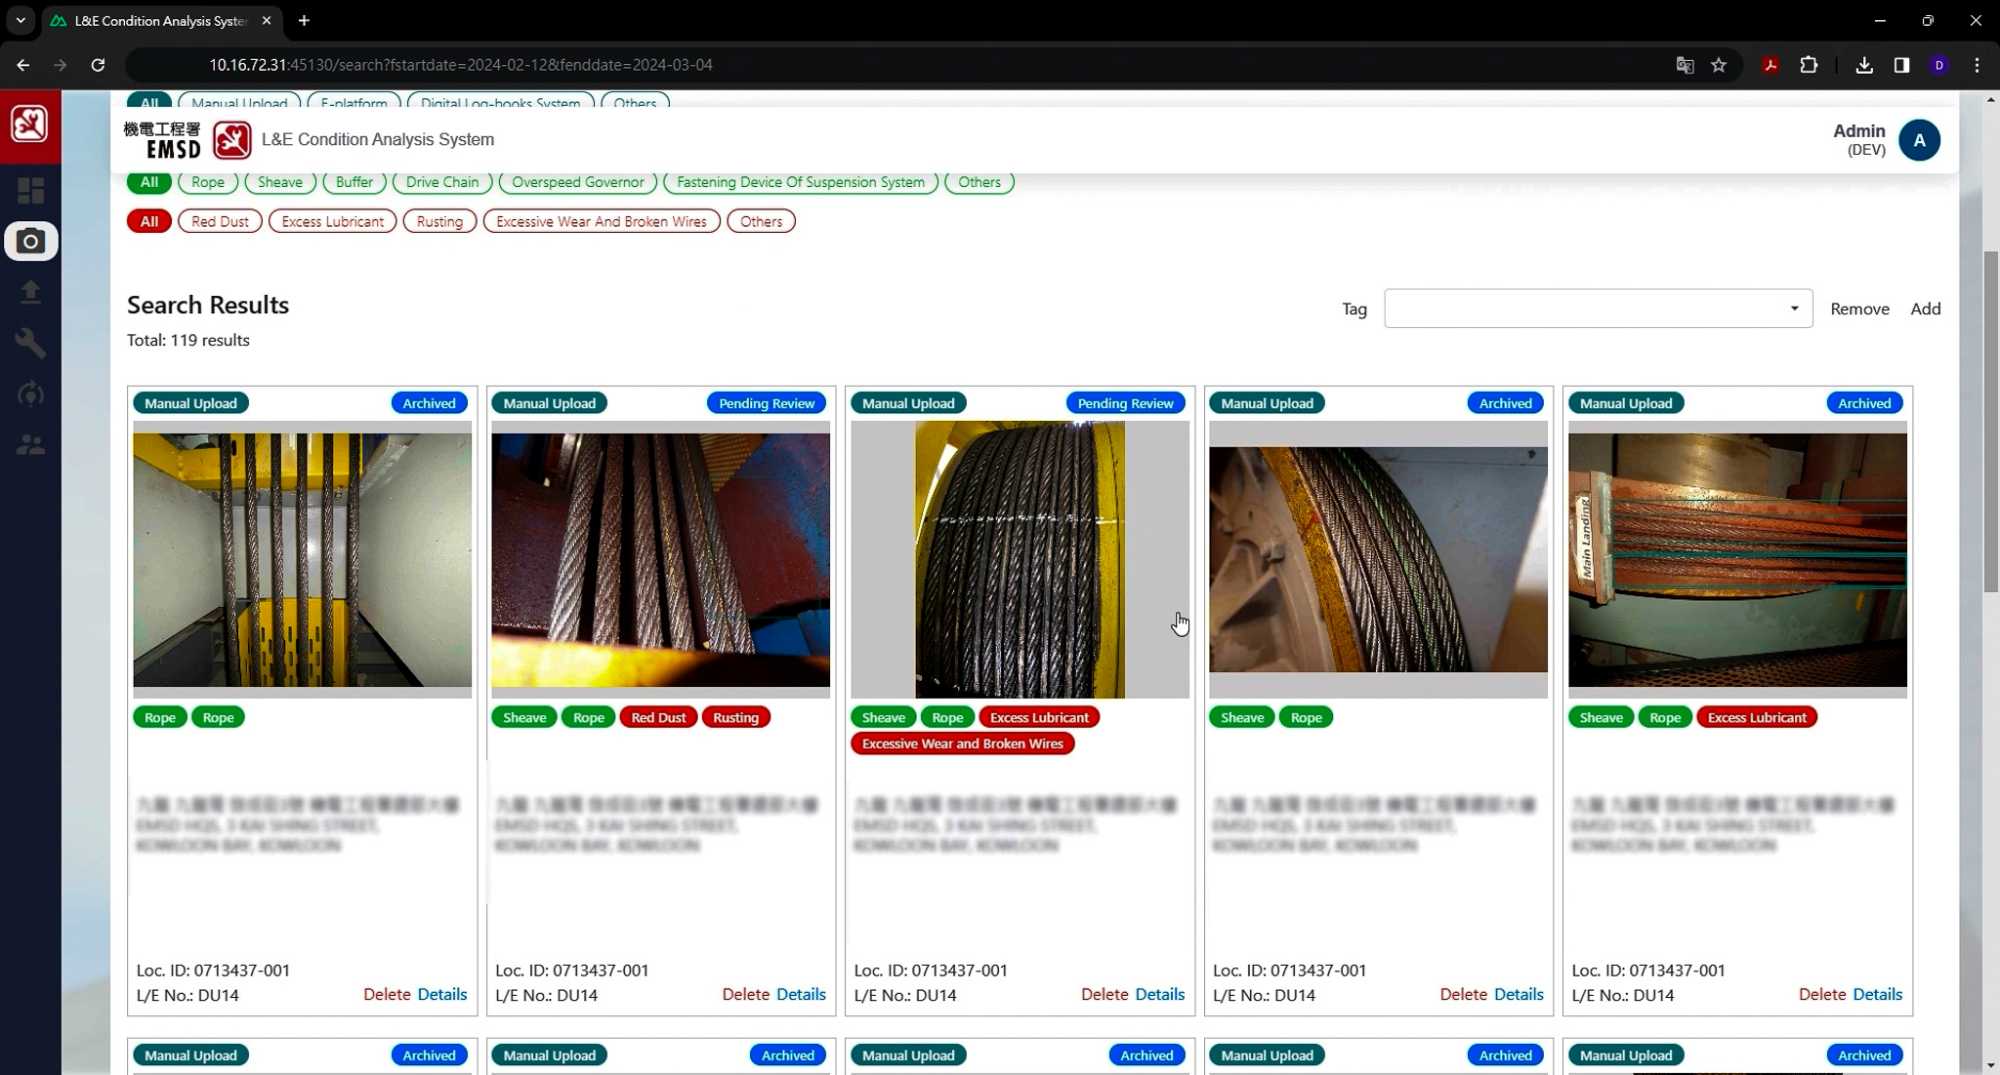Click Details on the first result card

click(442, 994)
